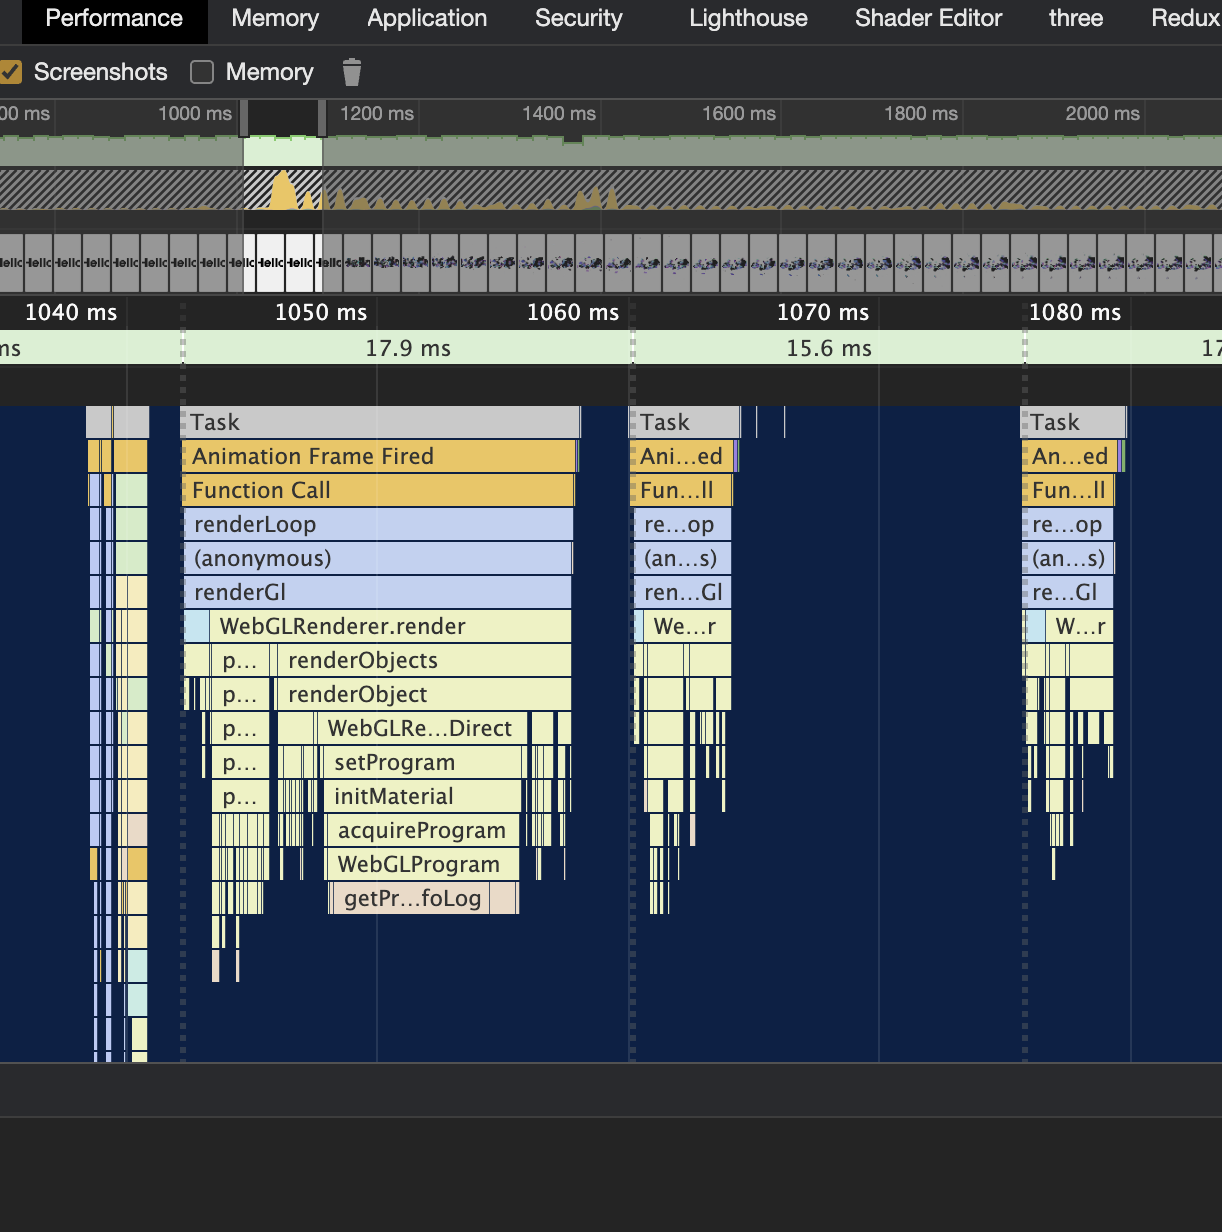Switch to the Lighthouse tab
The height and width of the screenshot is (1232, 1222).
[748, 19]
